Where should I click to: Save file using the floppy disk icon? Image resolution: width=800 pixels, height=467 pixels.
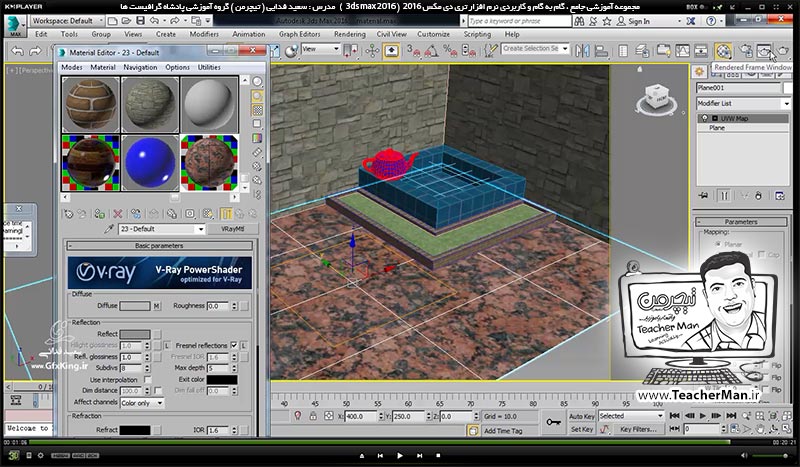pyautogui.click(x=140, y=21)
